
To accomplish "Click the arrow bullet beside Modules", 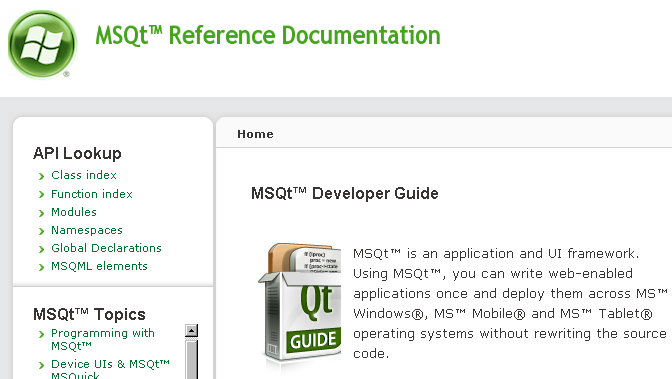I will pyautogui.click(x=42, y=213).
